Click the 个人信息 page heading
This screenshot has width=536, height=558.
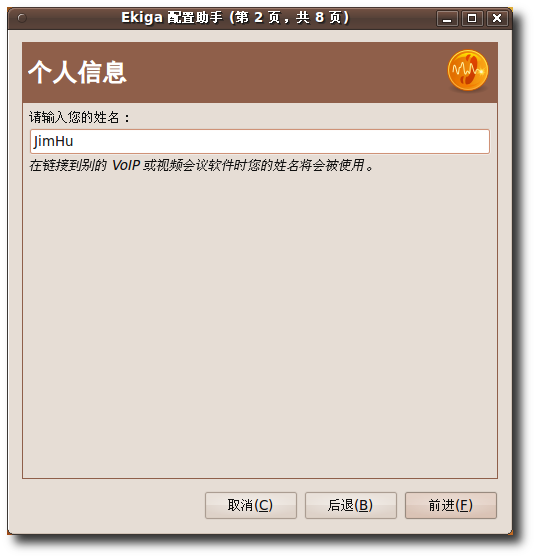77,72
